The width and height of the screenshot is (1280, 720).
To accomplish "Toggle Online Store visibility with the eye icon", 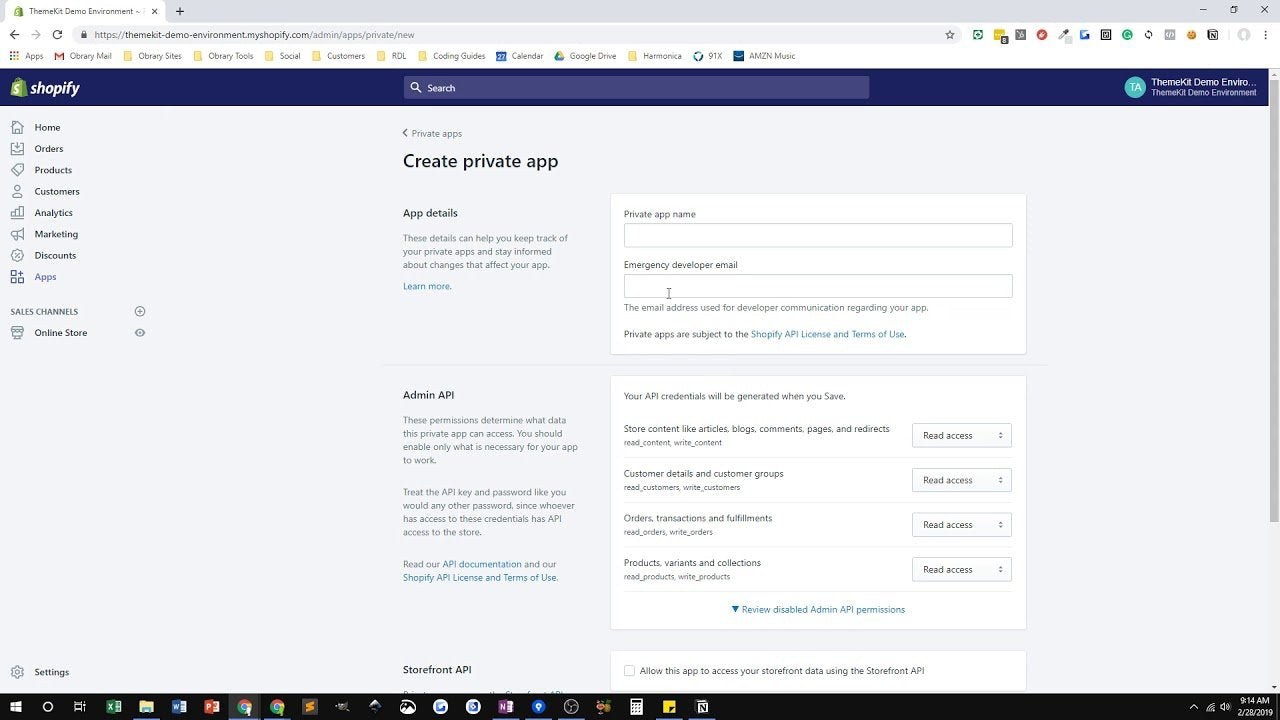I will click(140, 332).
